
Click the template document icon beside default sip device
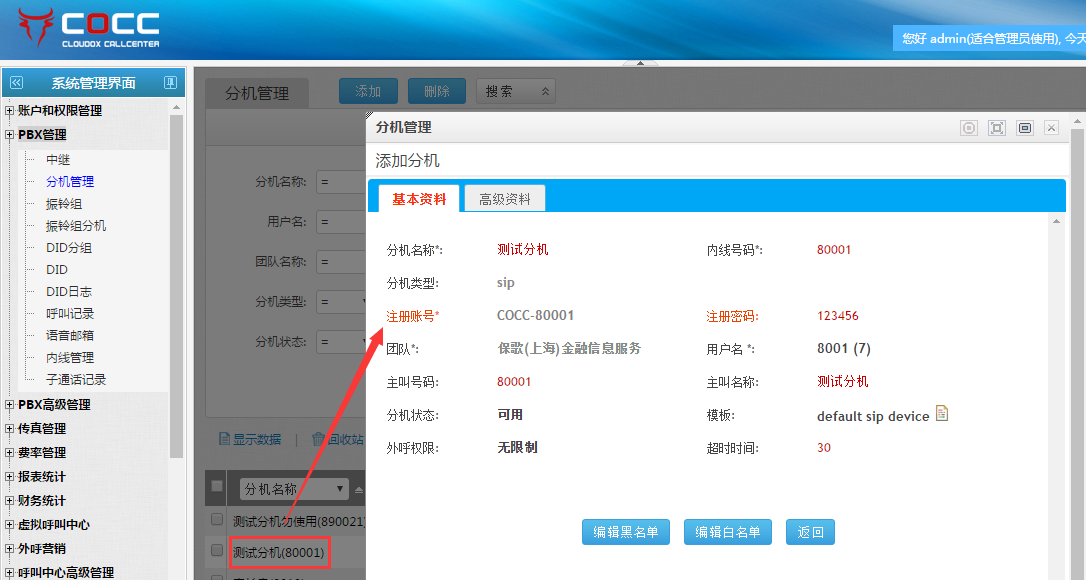[942, 414]
